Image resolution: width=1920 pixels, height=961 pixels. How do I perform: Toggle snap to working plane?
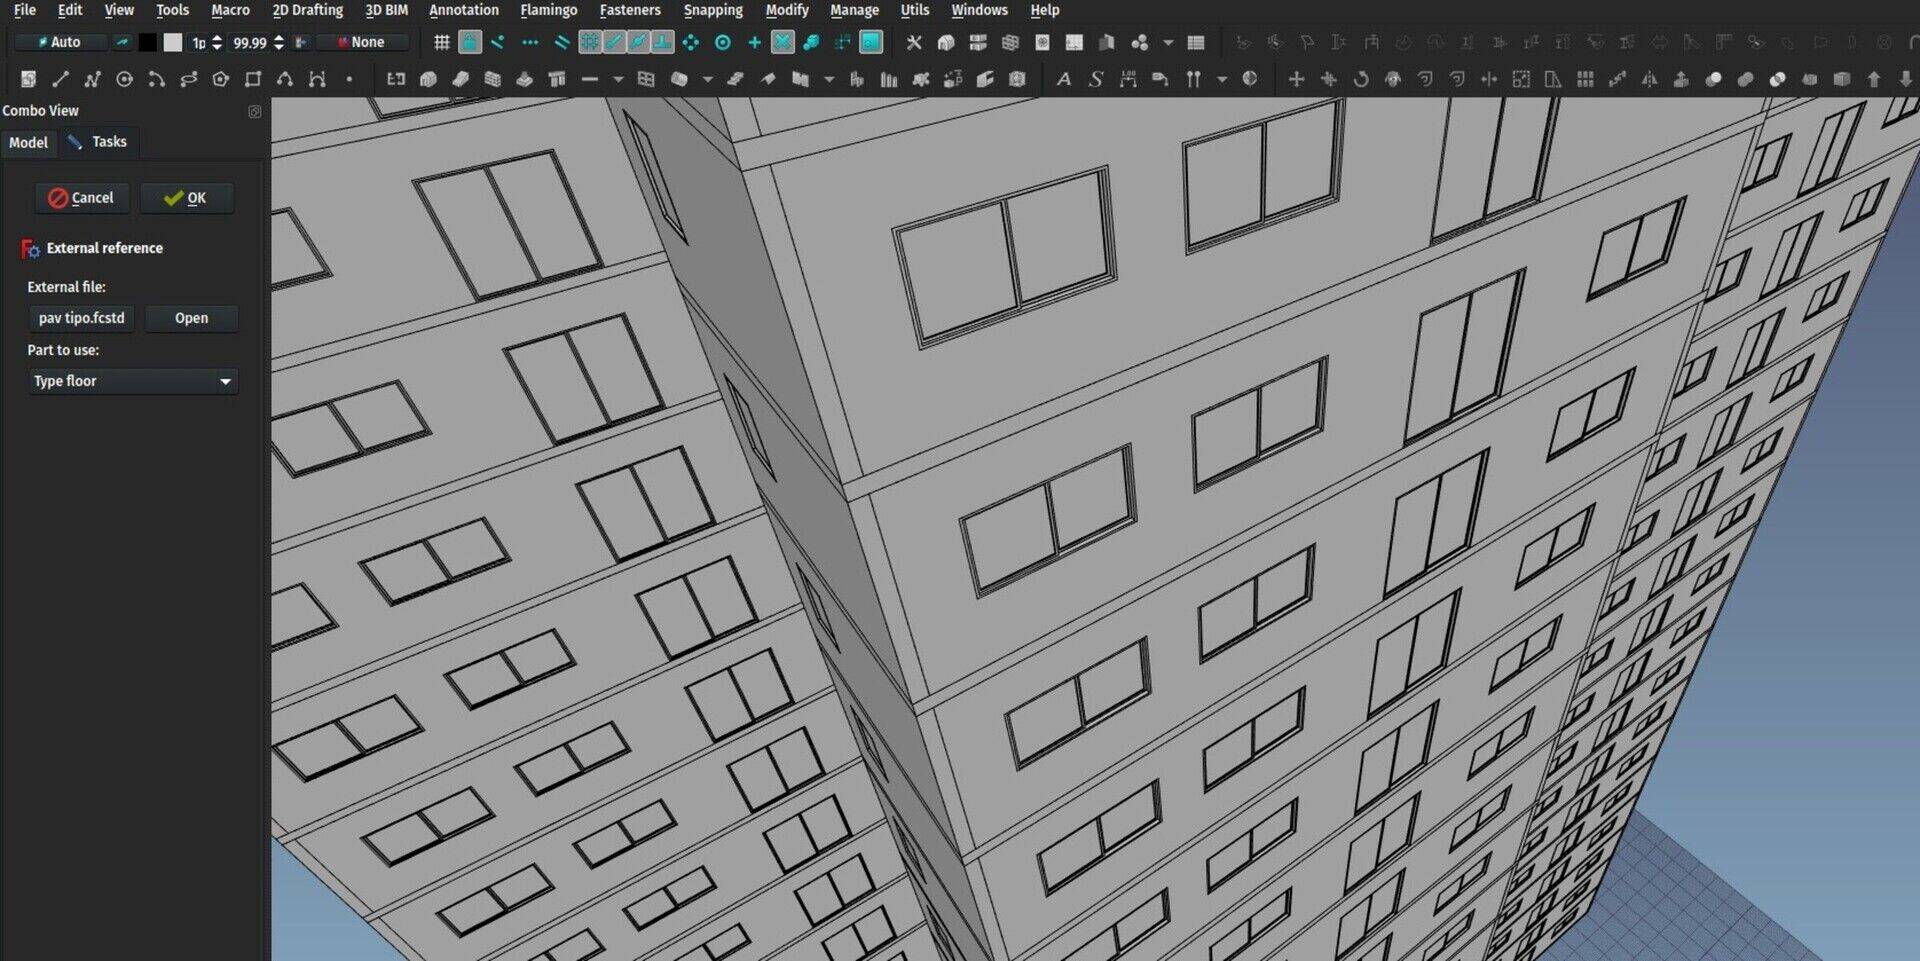click(x=871, y=42)
